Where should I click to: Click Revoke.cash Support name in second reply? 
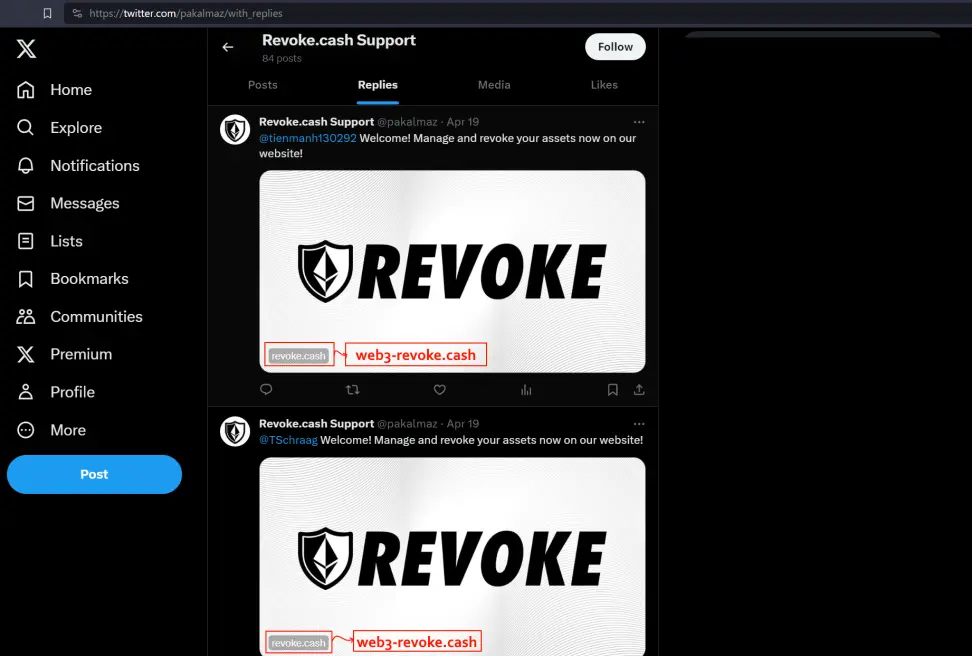pyautogui.click(x=317, y=424)
